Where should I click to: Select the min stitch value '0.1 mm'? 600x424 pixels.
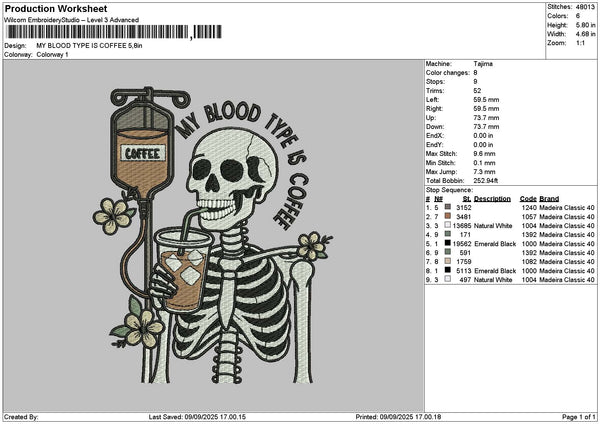point(484,163)
